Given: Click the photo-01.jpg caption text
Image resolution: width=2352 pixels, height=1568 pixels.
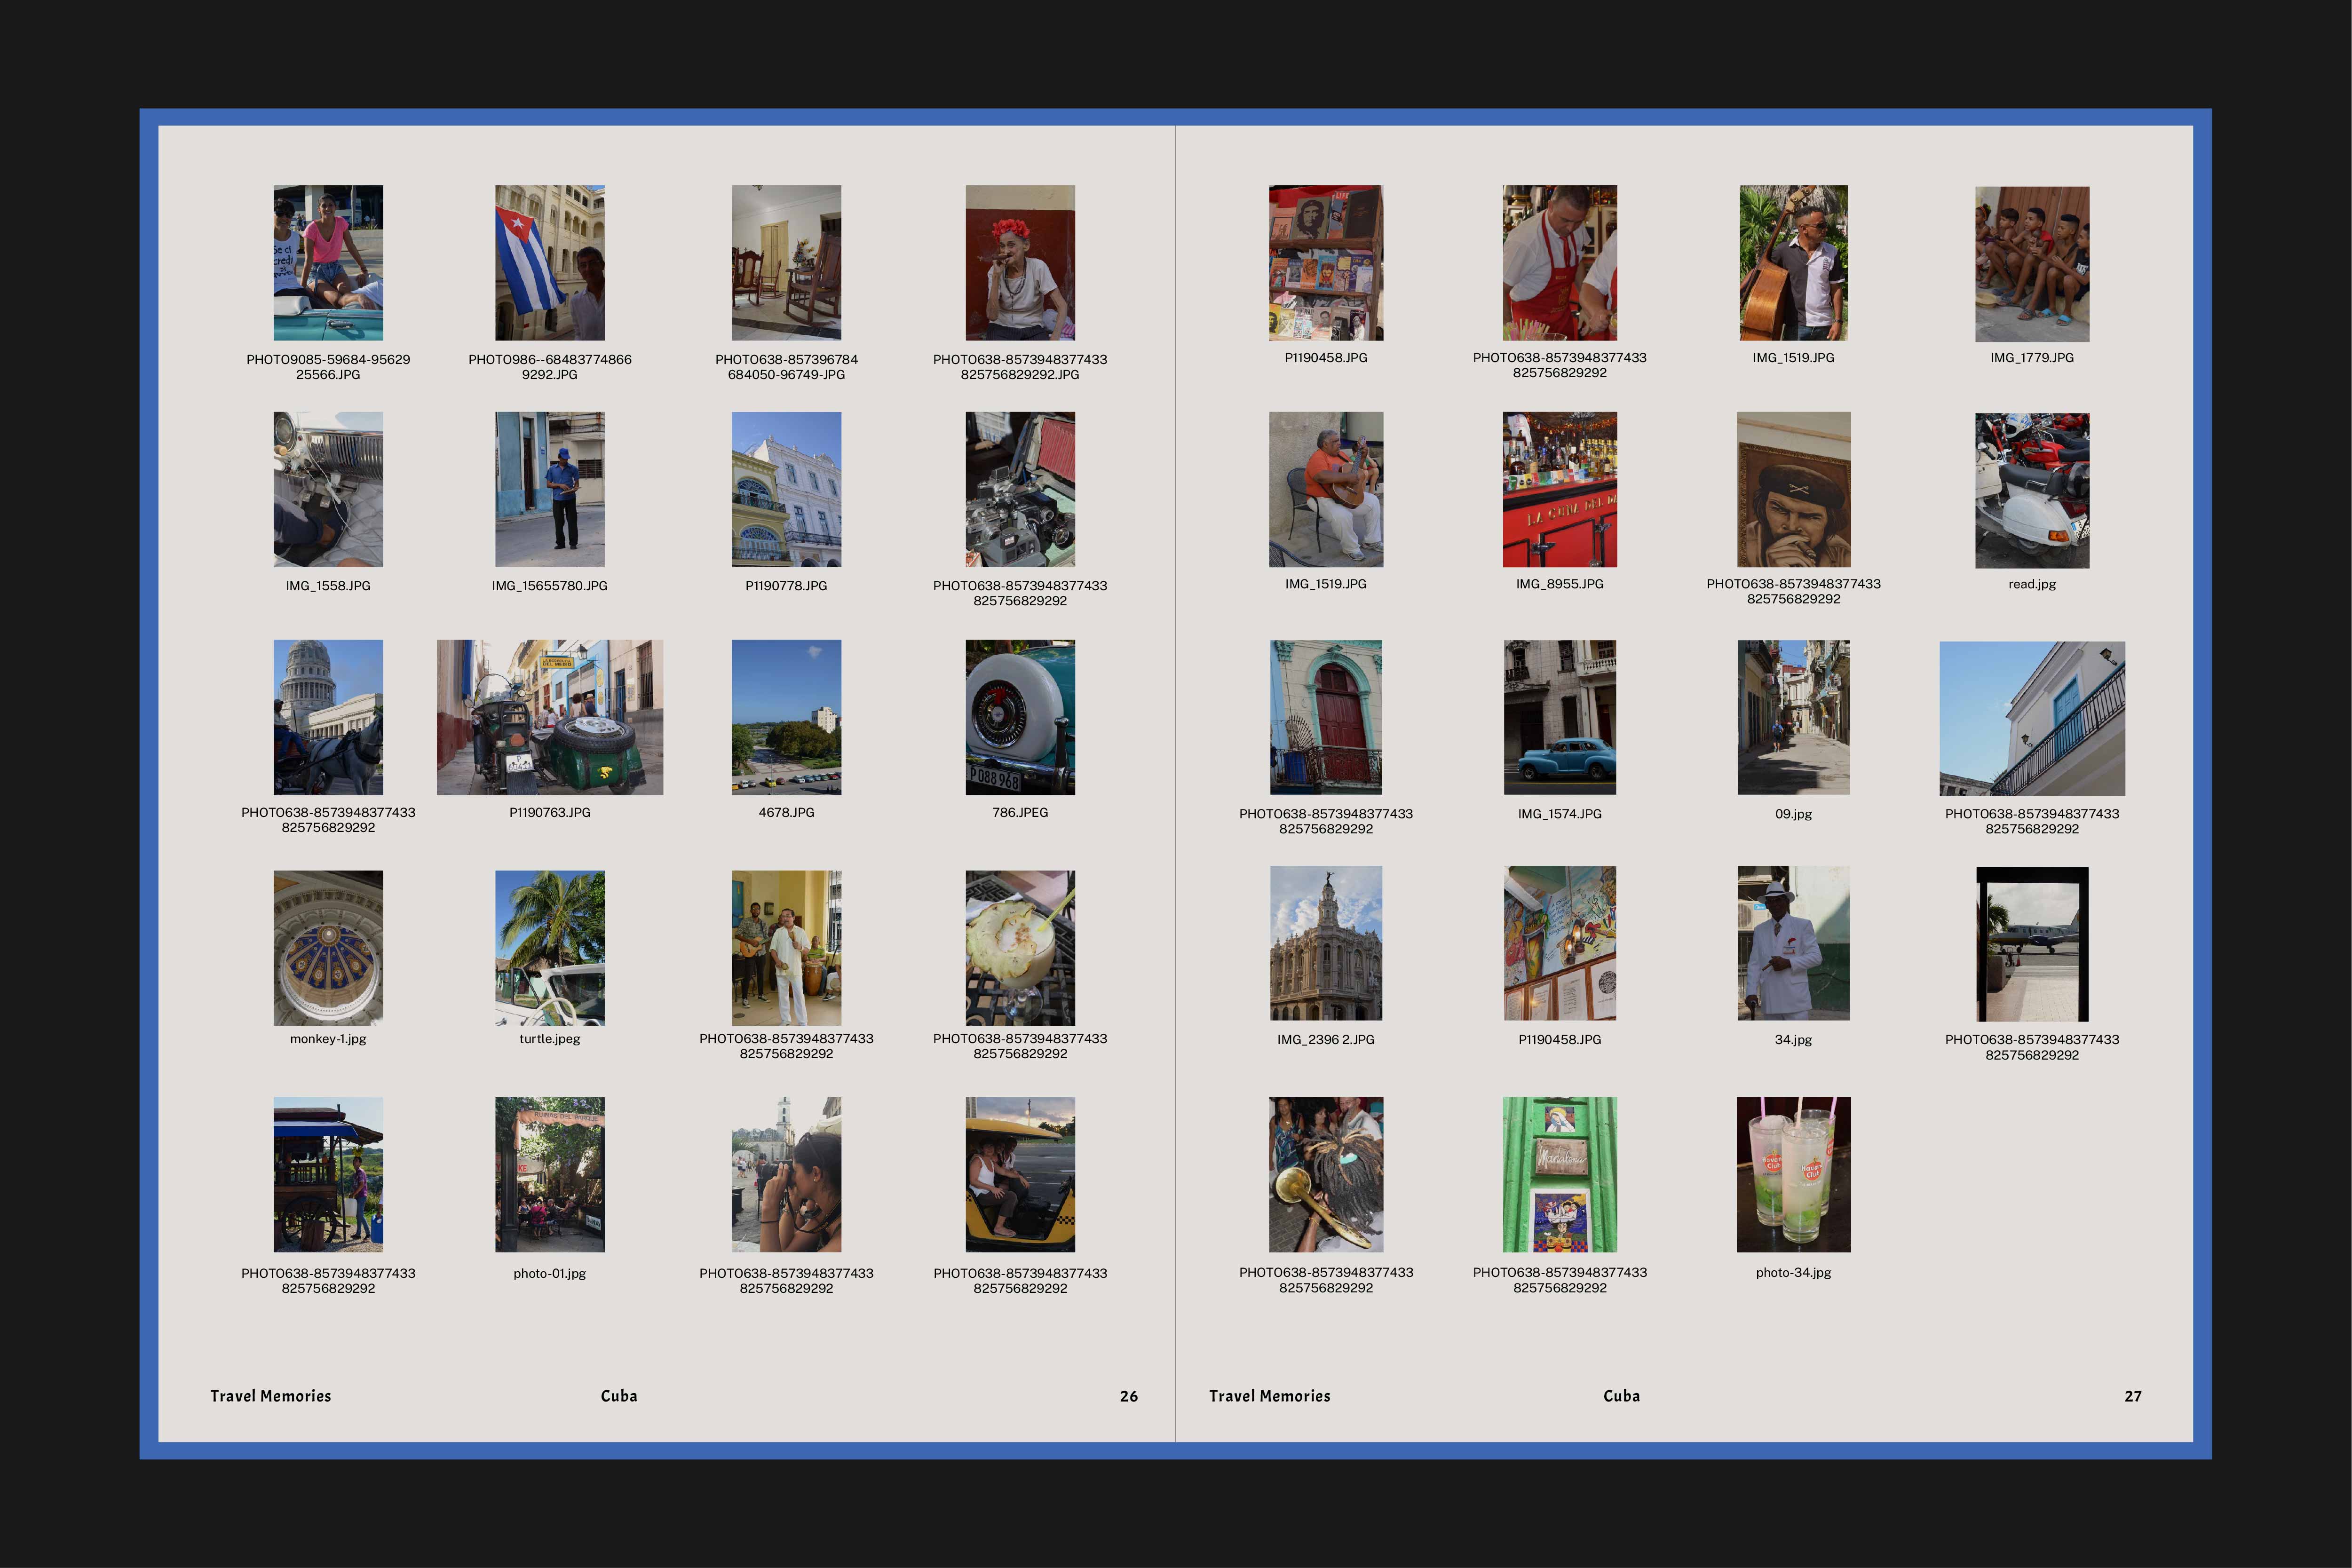Looking at the screenshot, I should tap(549, 1273).
